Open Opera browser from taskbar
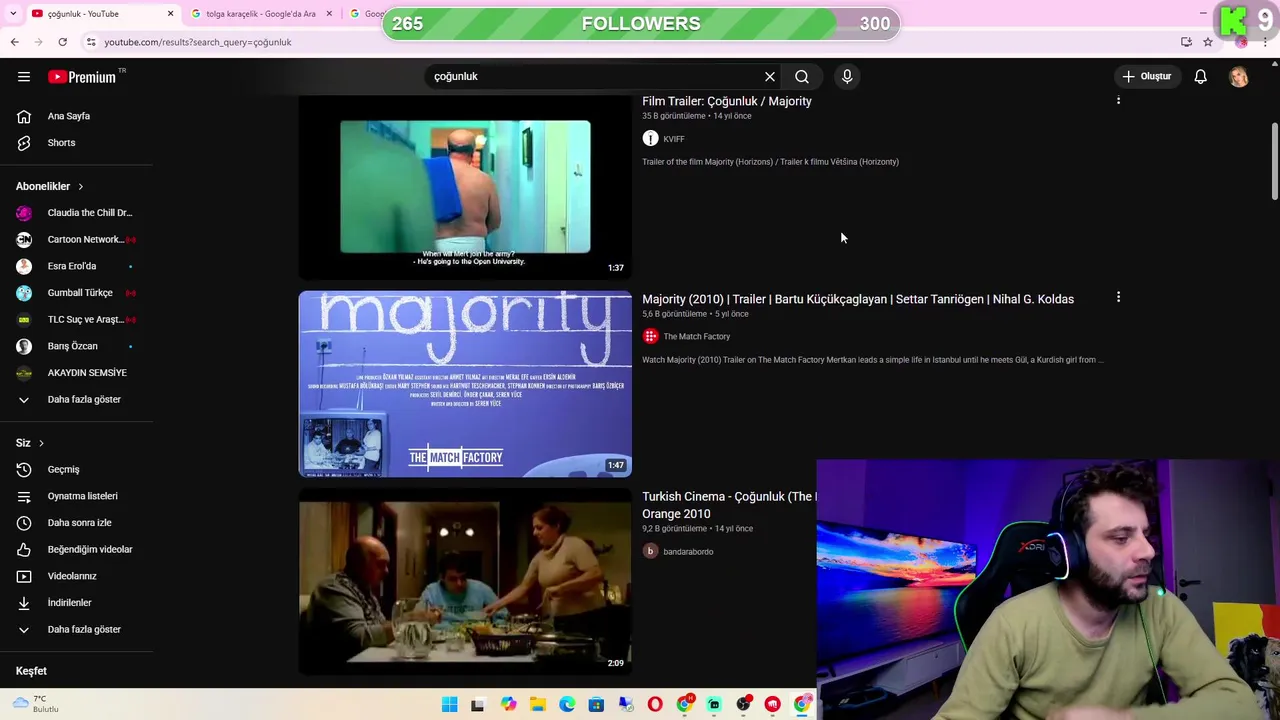1280x720 pixels. [x=655, y=705]
